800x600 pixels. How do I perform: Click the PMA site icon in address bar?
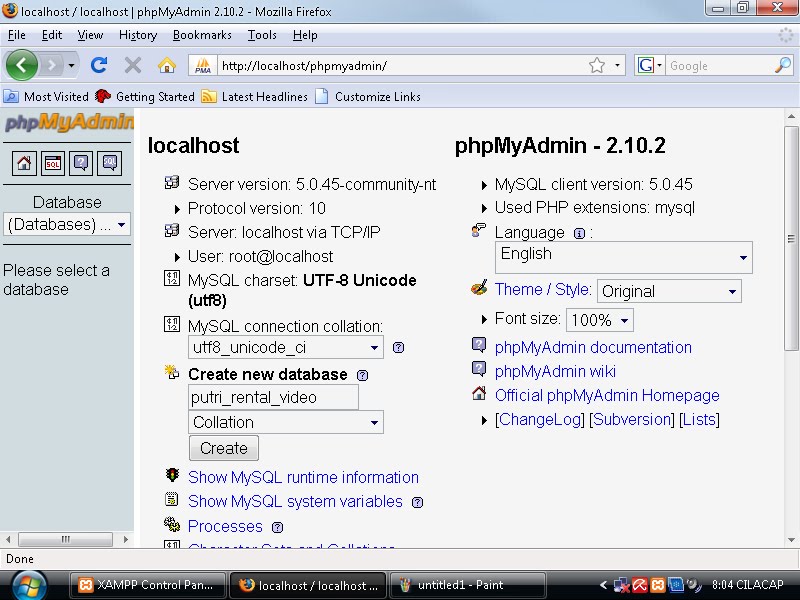tap(203, 65)
